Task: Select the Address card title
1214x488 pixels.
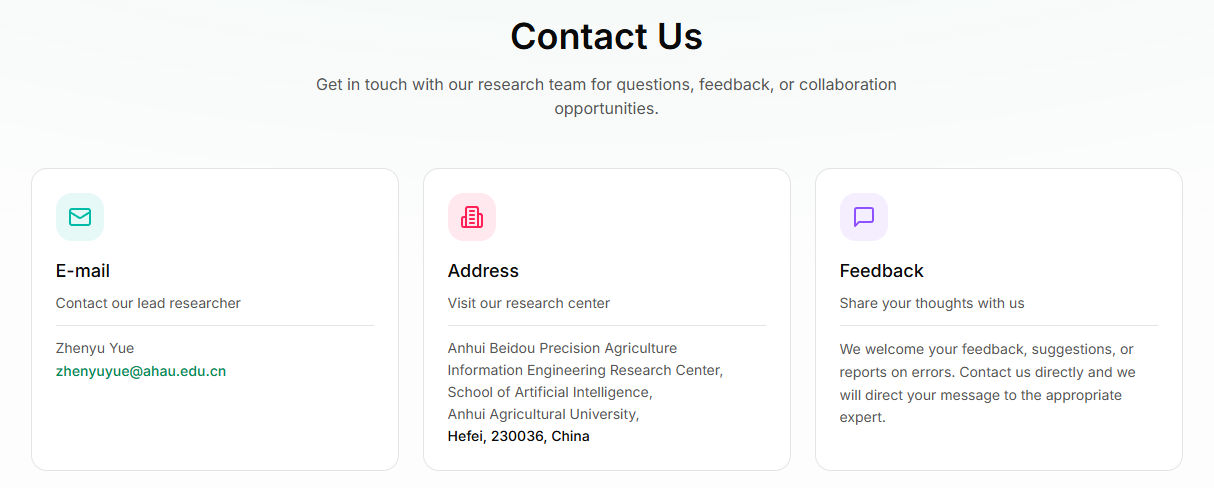Action: [x=483, y=271]
